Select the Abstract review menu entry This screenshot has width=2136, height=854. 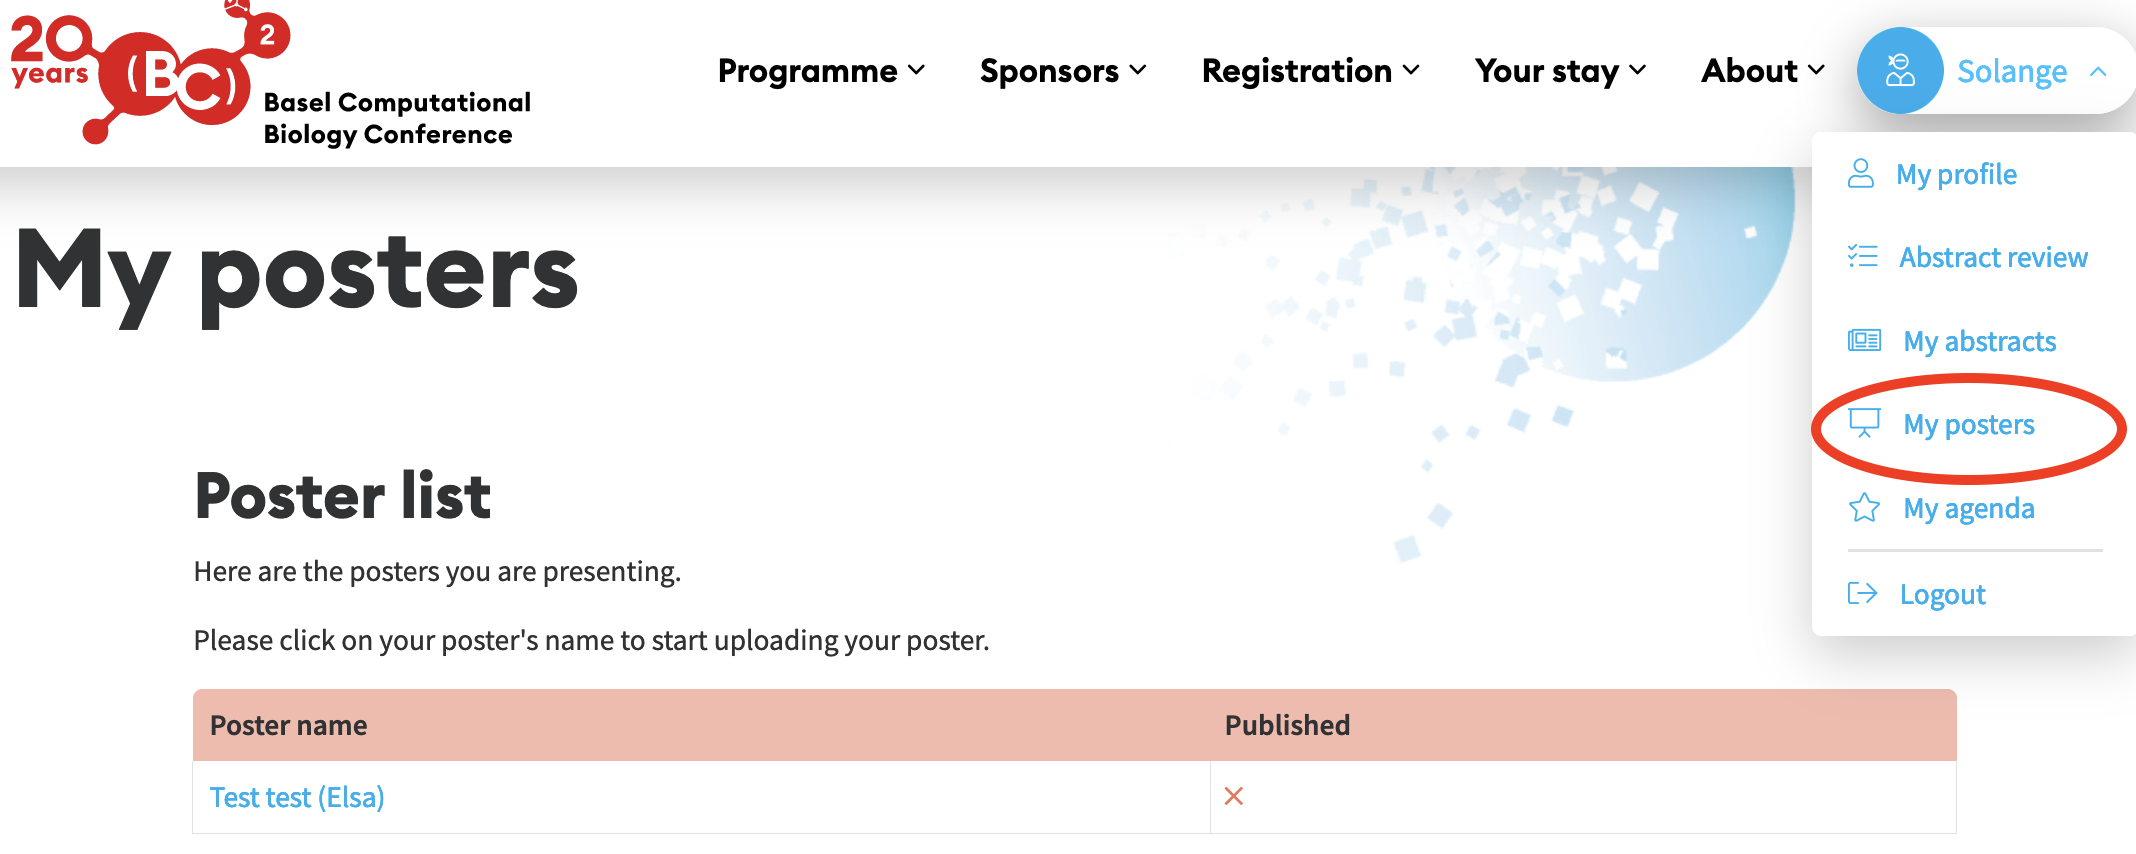[1968, 257]
